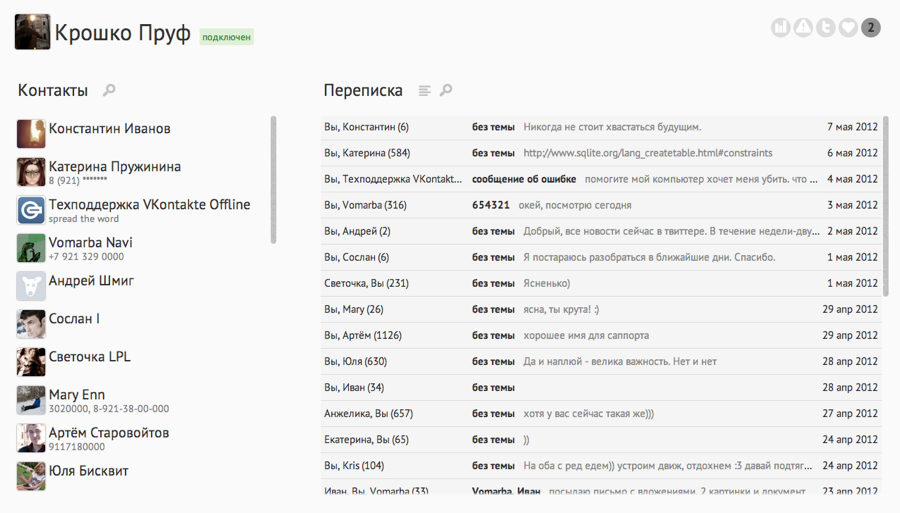This screenshot has width=900, height=513.
Task: Select contact name Катерина Пружинина
Action: [x=115, y=166]
